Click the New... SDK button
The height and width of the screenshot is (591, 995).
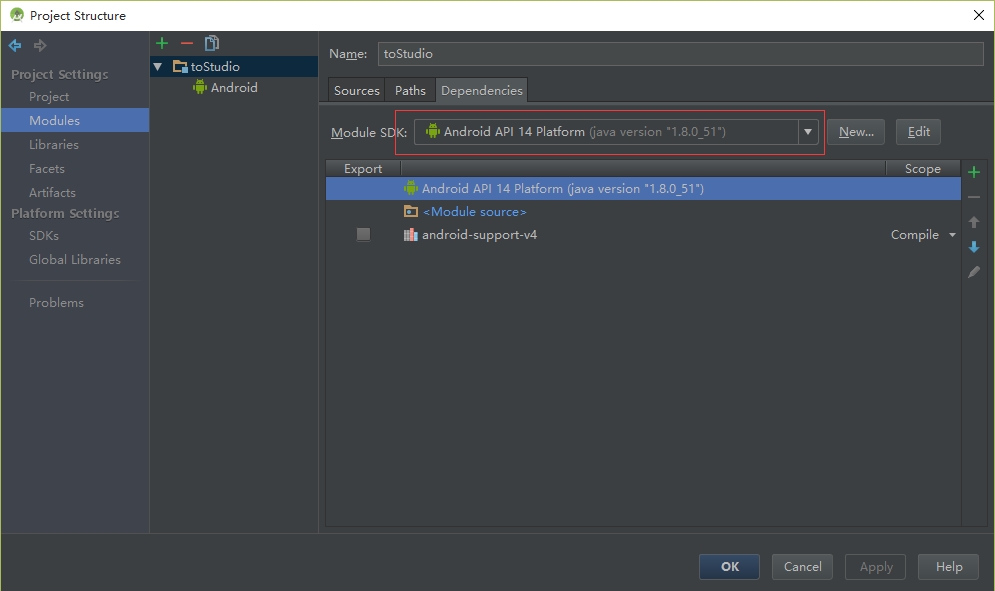[x=856, y=132]
